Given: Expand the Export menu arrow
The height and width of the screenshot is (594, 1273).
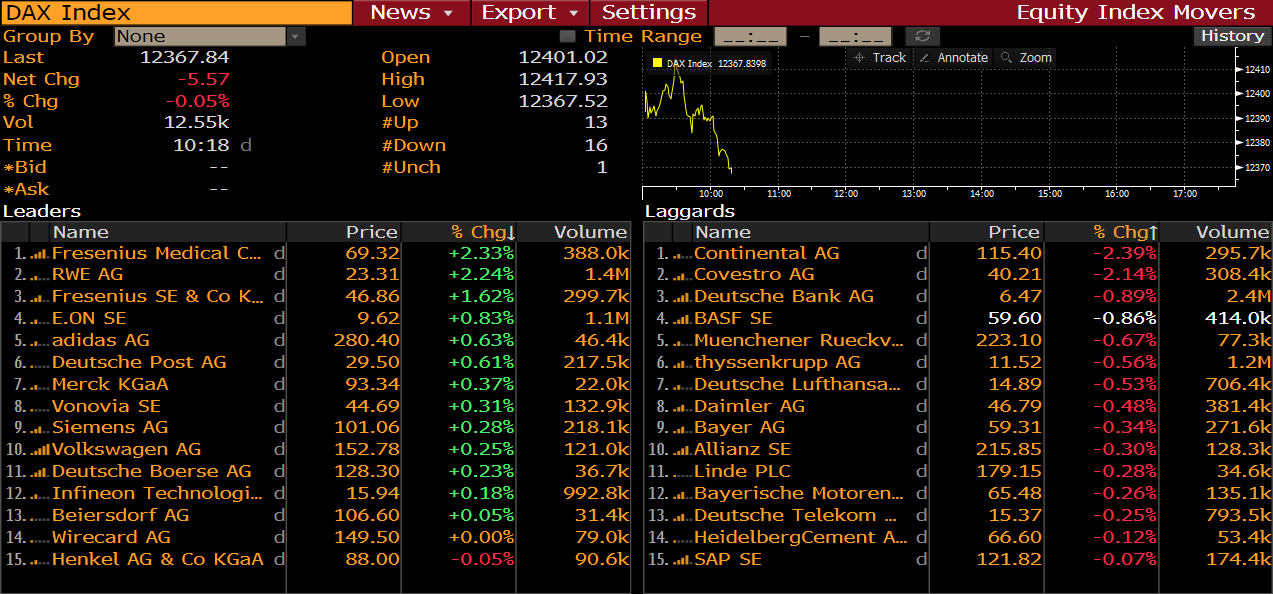Looking at the screenshot, I should click(573, 13).
